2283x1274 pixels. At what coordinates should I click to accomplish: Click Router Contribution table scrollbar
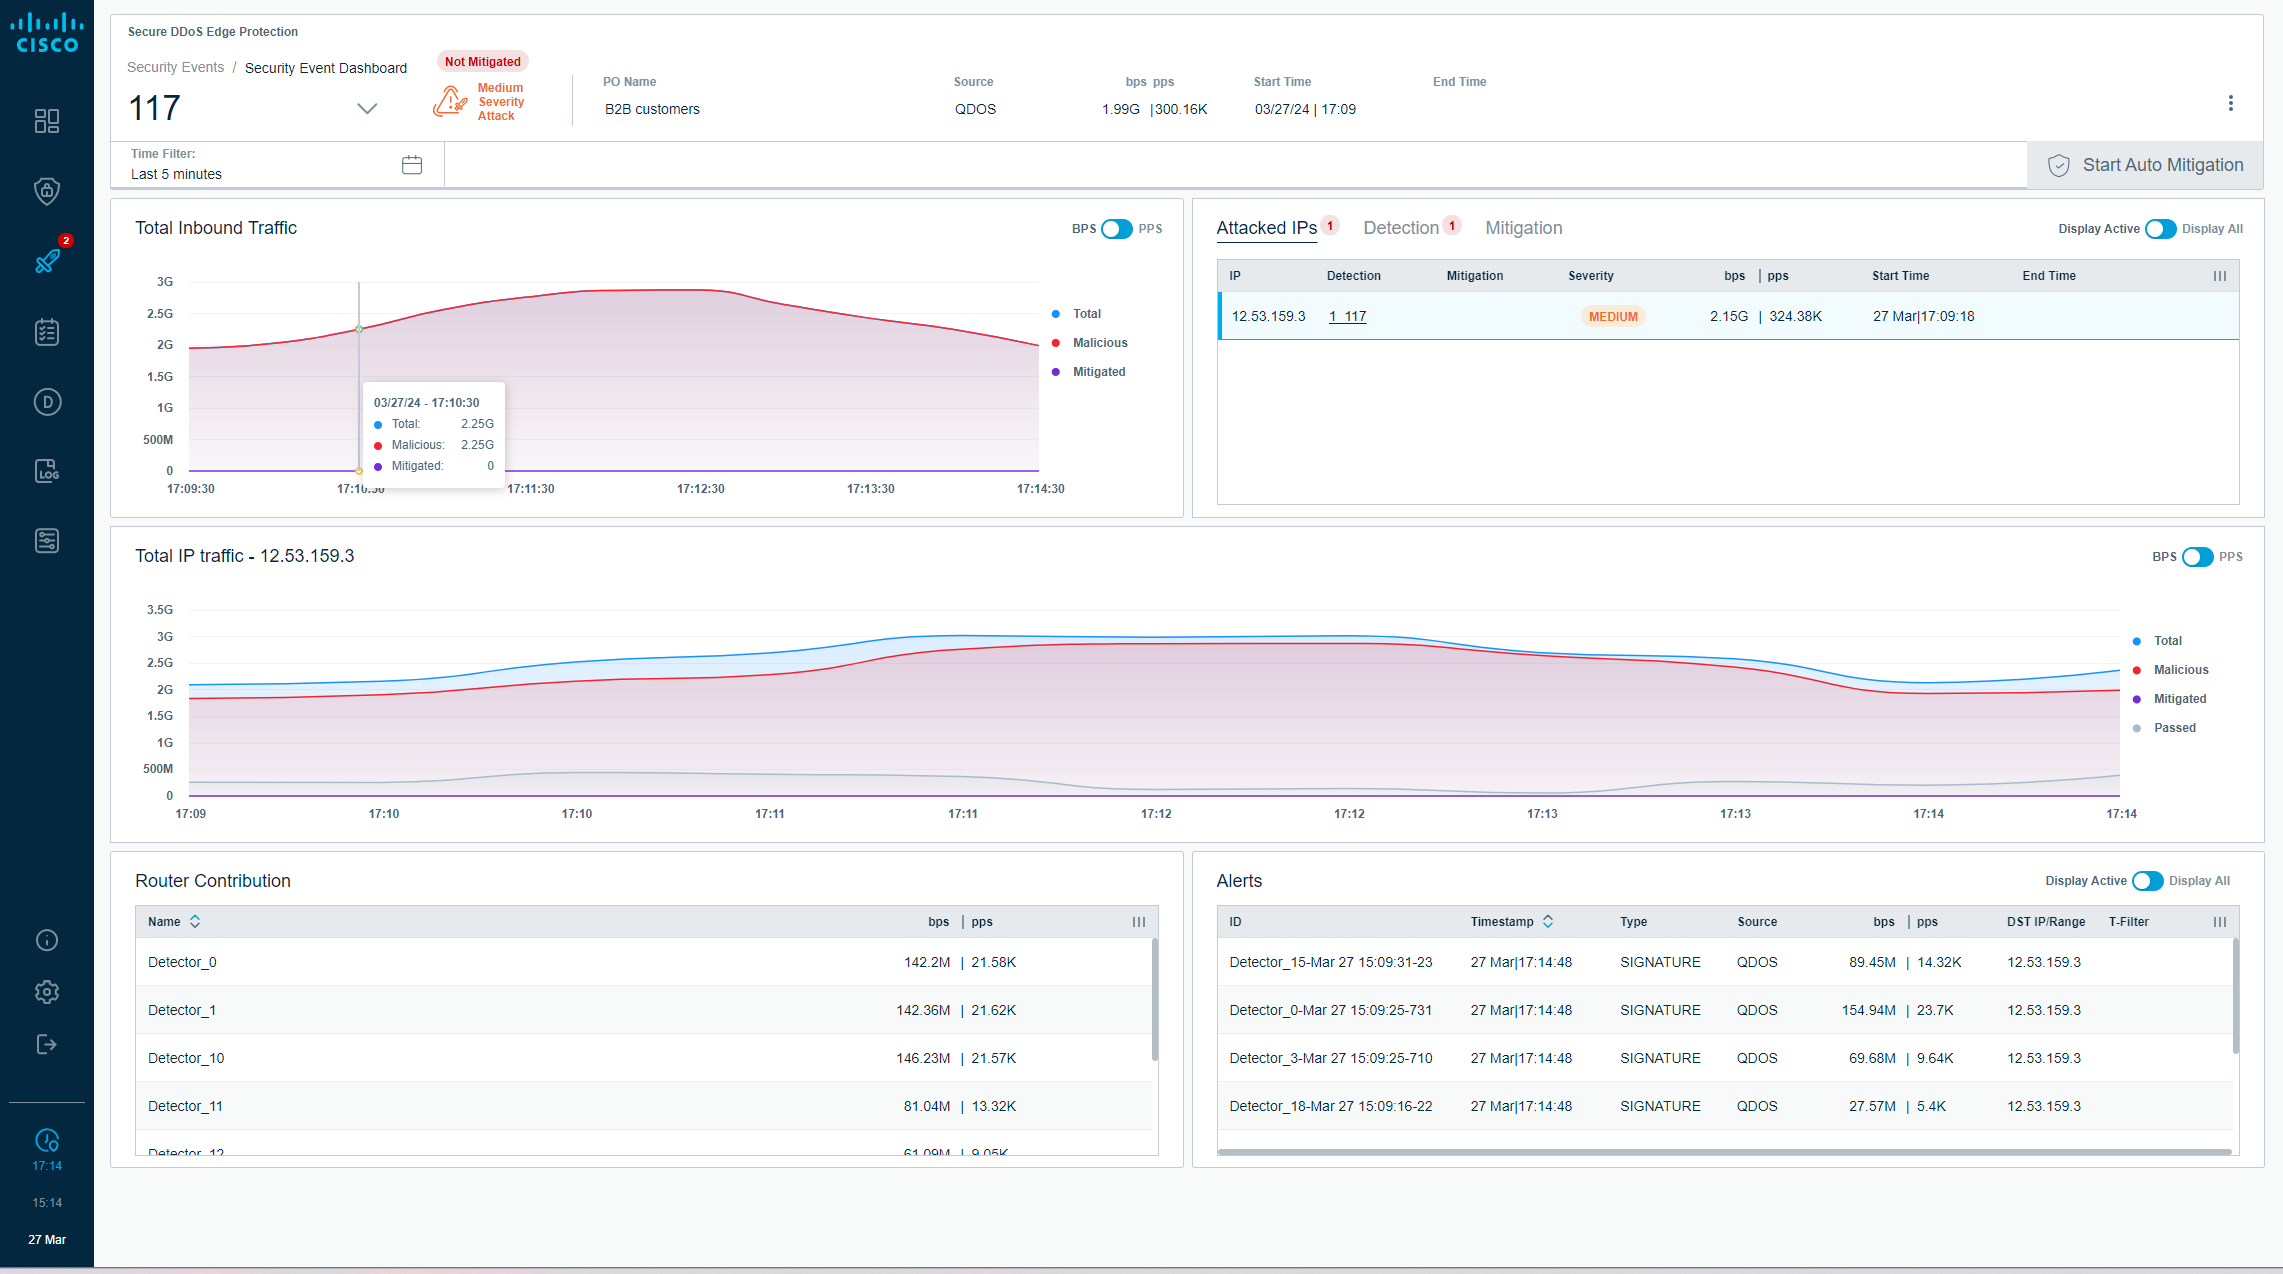[x=1154, y=1000]
